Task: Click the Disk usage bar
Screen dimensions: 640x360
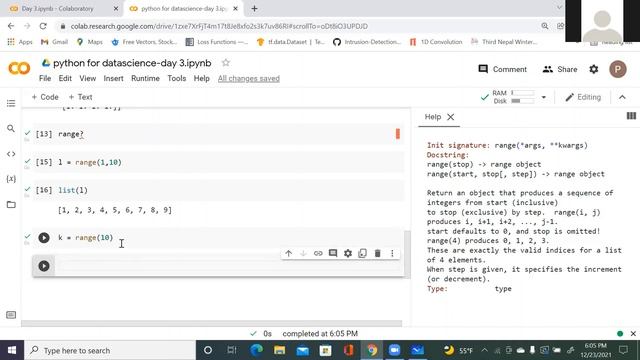Action: tap(522, 101)
